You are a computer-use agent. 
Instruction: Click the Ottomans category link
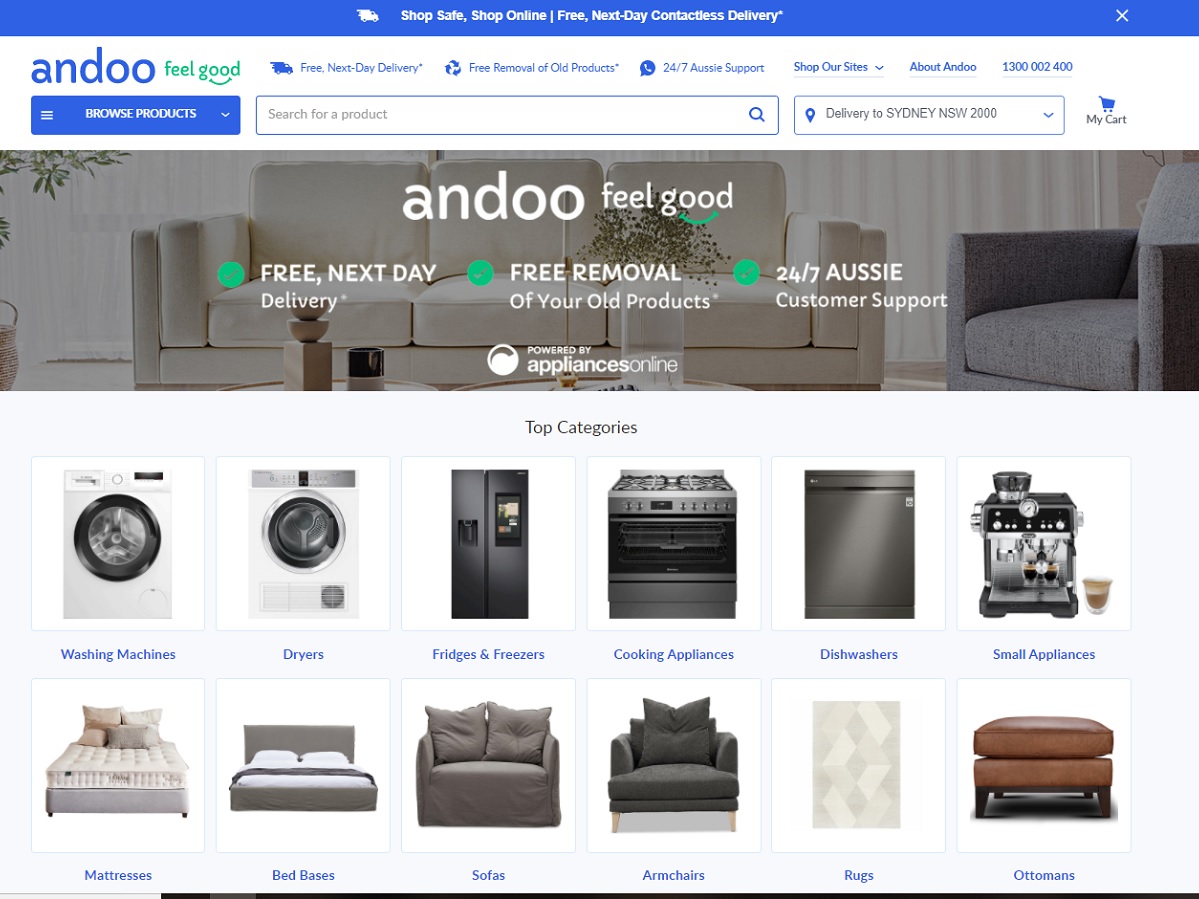pos(1044,875)
